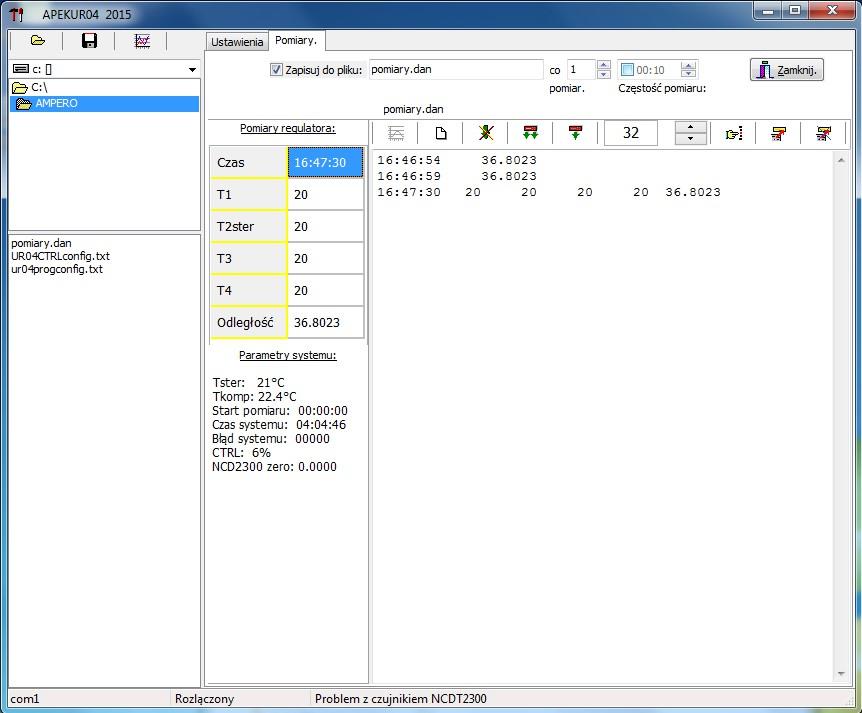Decrease the 00:10 frequency time stepper
The height and width of the screenshot is (713, 862).
(x=688, y=74)
